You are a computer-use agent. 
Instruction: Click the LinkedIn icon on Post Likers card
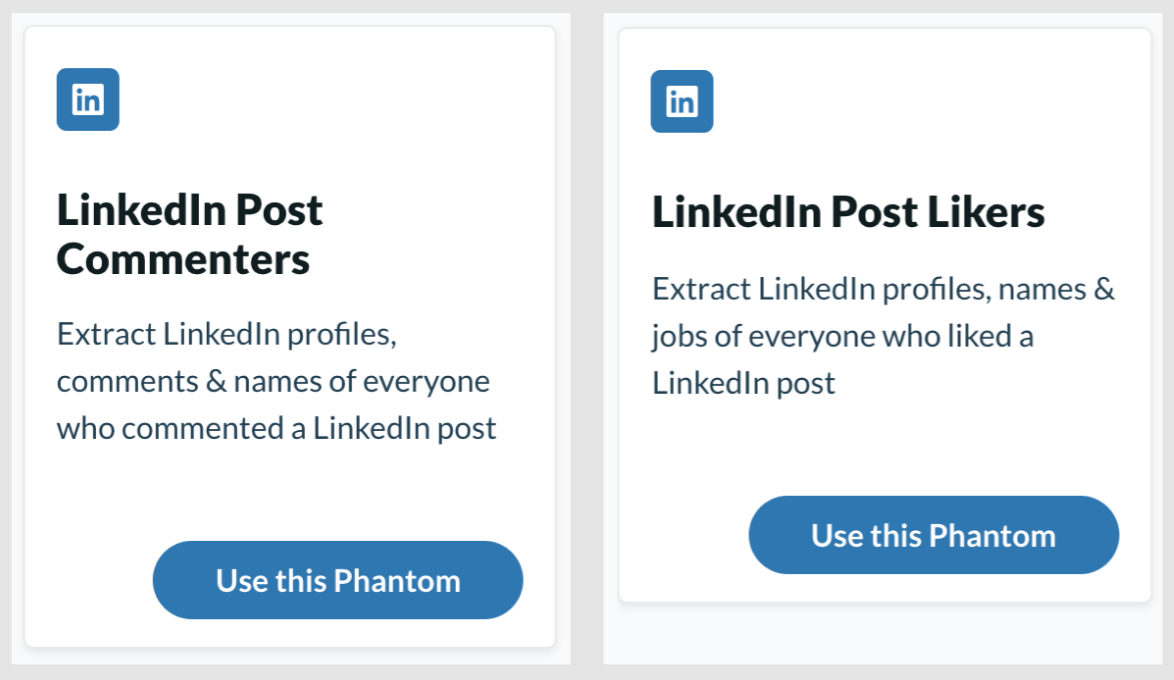pos(682,102)
